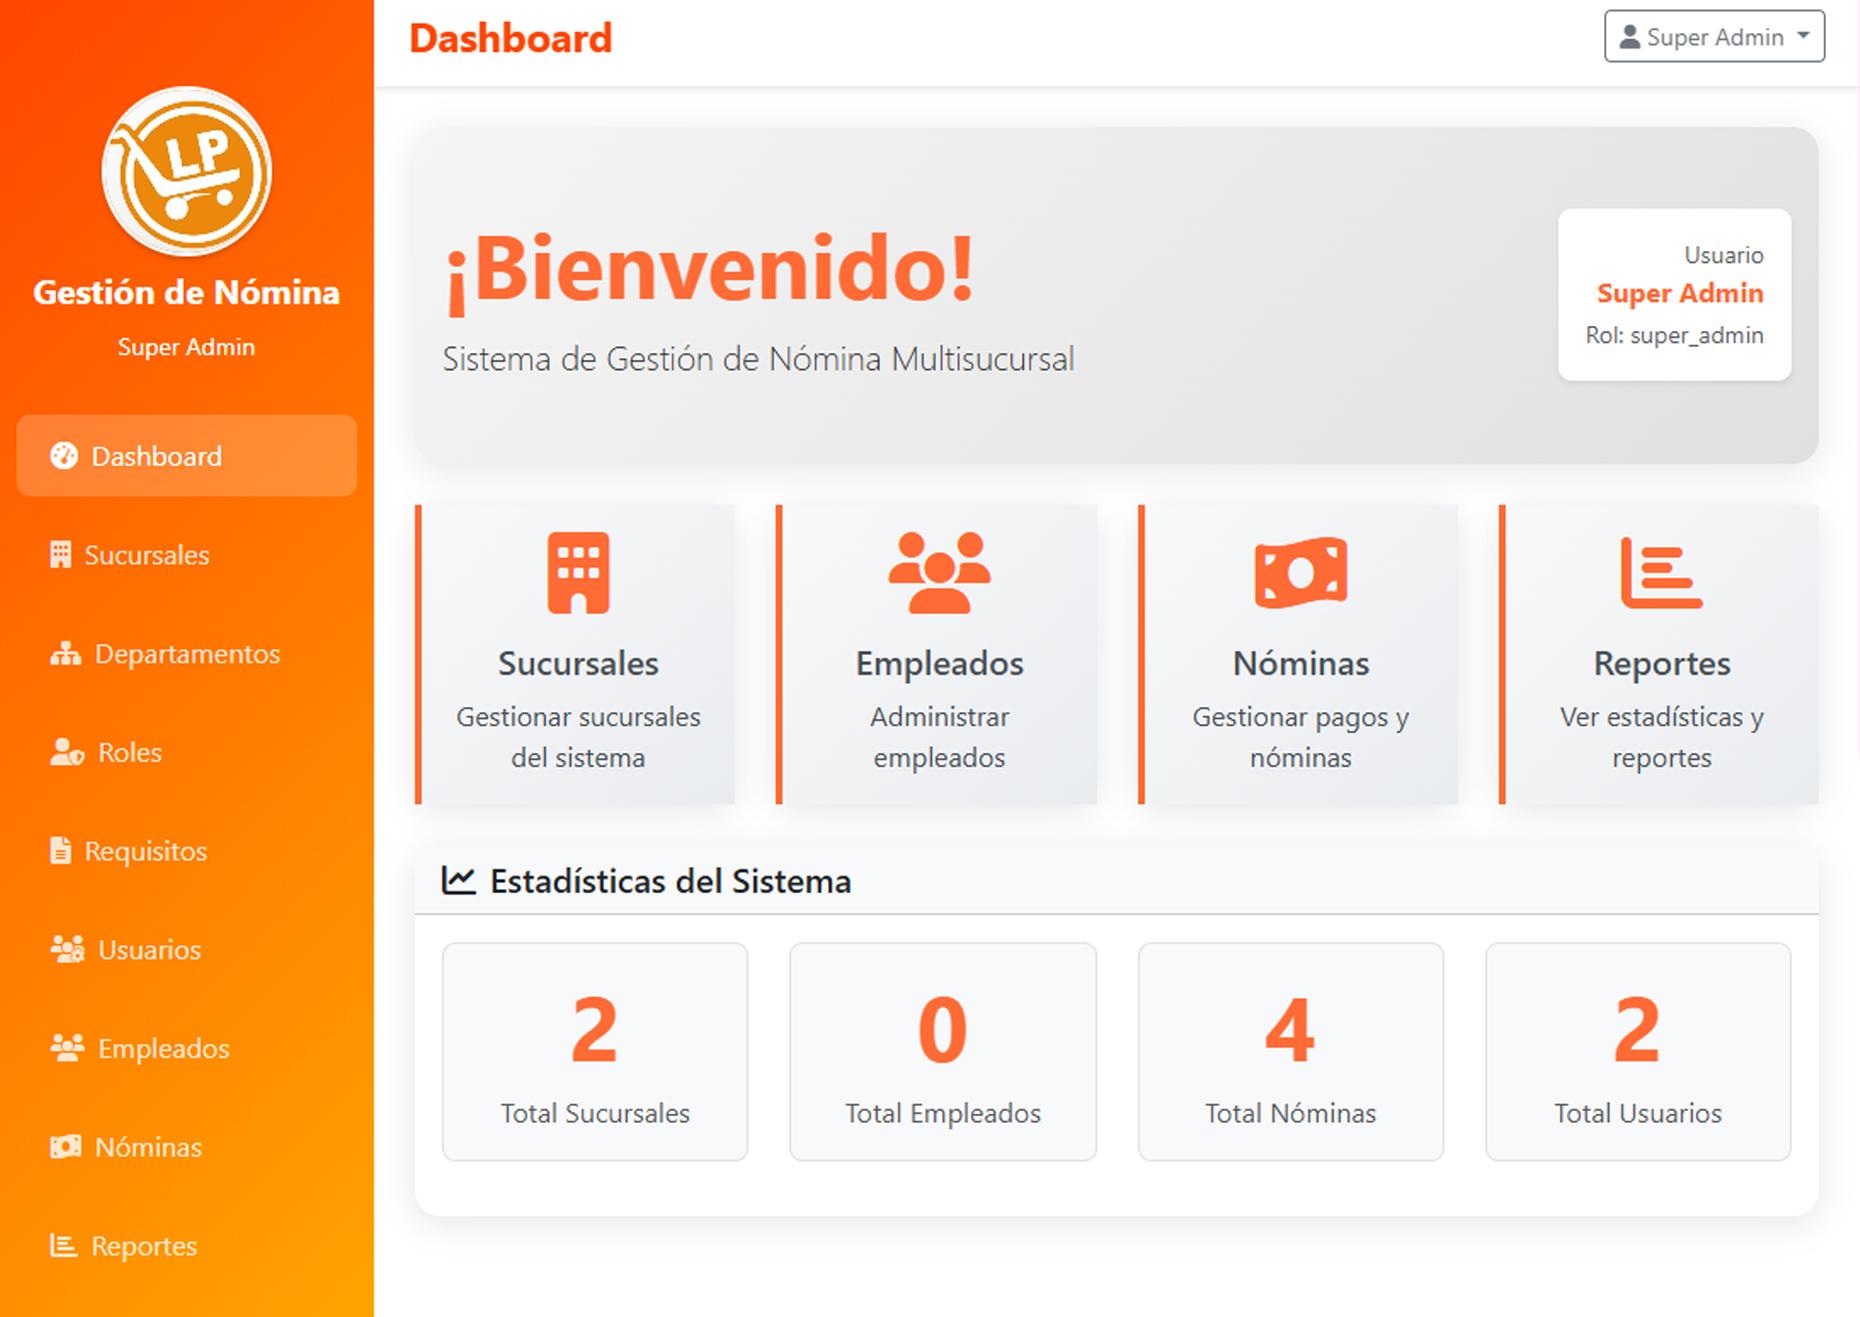Image resolution: width=1860 pixels, height=1317 pixels.
Task: Open Usuarios in the sidebar menu
Action: tap(187, 949)
